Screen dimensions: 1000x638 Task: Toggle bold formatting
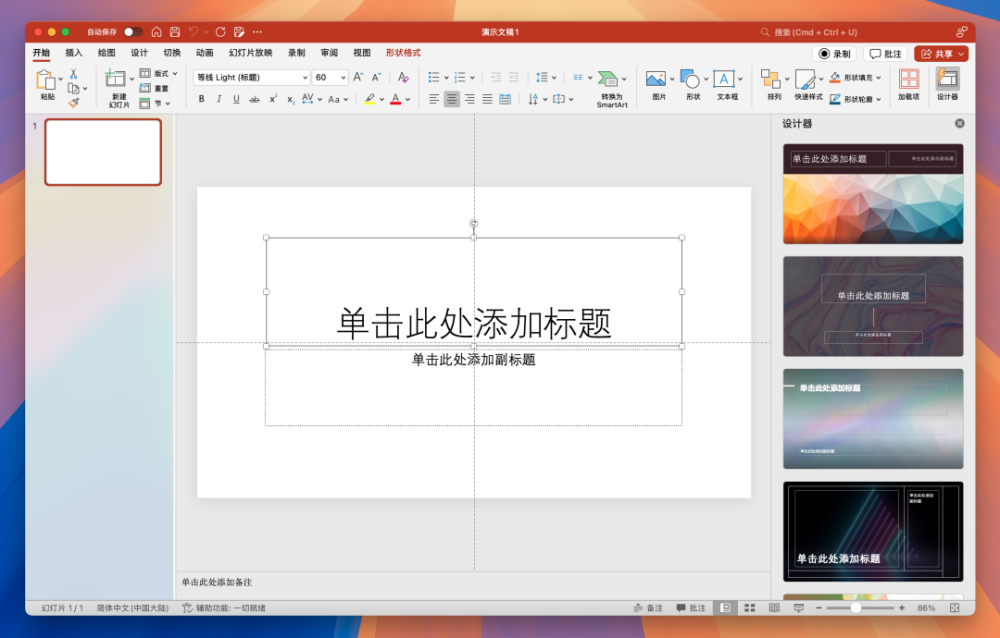click(202, 99)
